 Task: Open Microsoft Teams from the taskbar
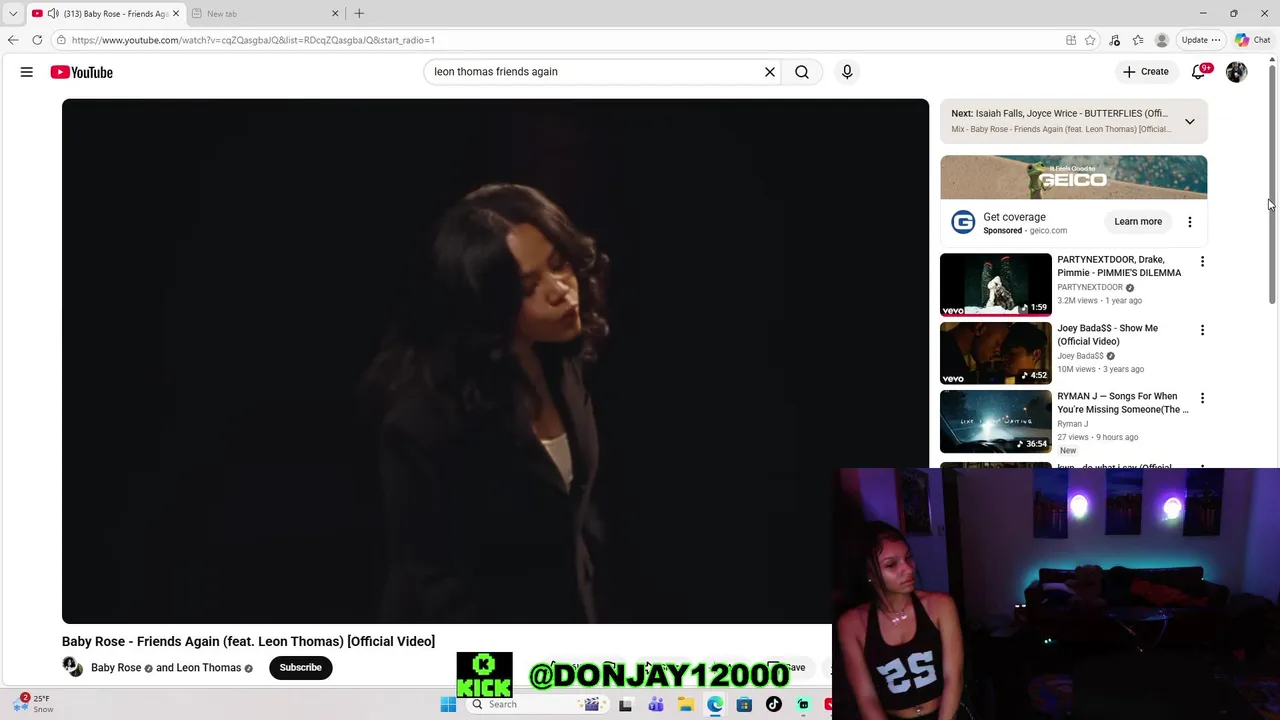[656, 704]
